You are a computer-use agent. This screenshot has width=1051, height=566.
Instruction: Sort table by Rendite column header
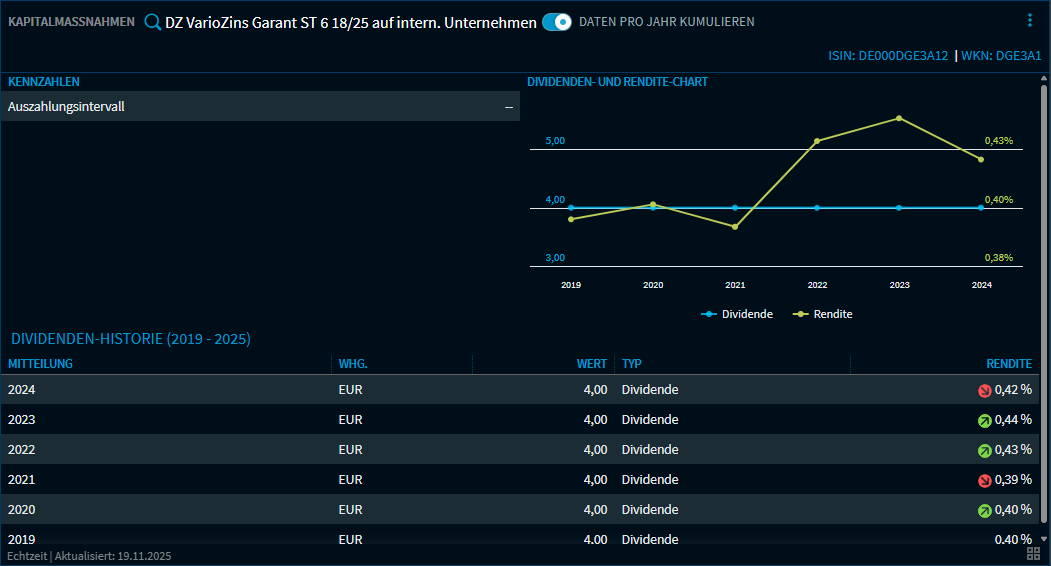(x=1008, y=364)
